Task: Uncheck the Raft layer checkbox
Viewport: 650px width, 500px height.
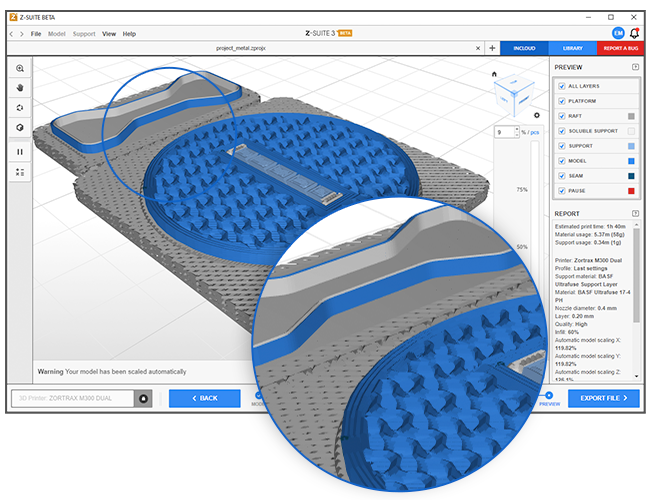Action: coord(562,116)
